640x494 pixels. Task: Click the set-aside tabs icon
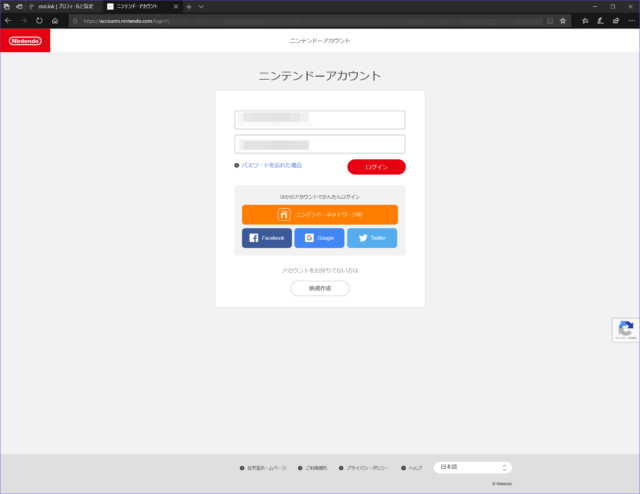pyautogui.click(x=19, y=7)
